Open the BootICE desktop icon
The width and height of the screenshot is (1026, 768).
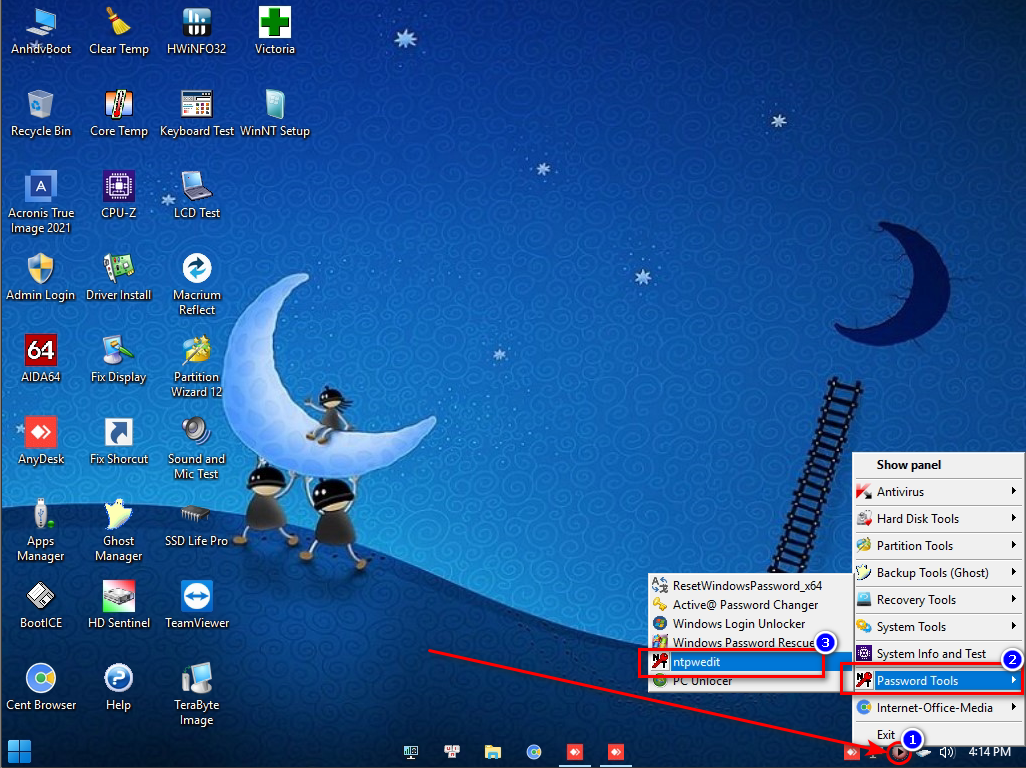[41, 606]
